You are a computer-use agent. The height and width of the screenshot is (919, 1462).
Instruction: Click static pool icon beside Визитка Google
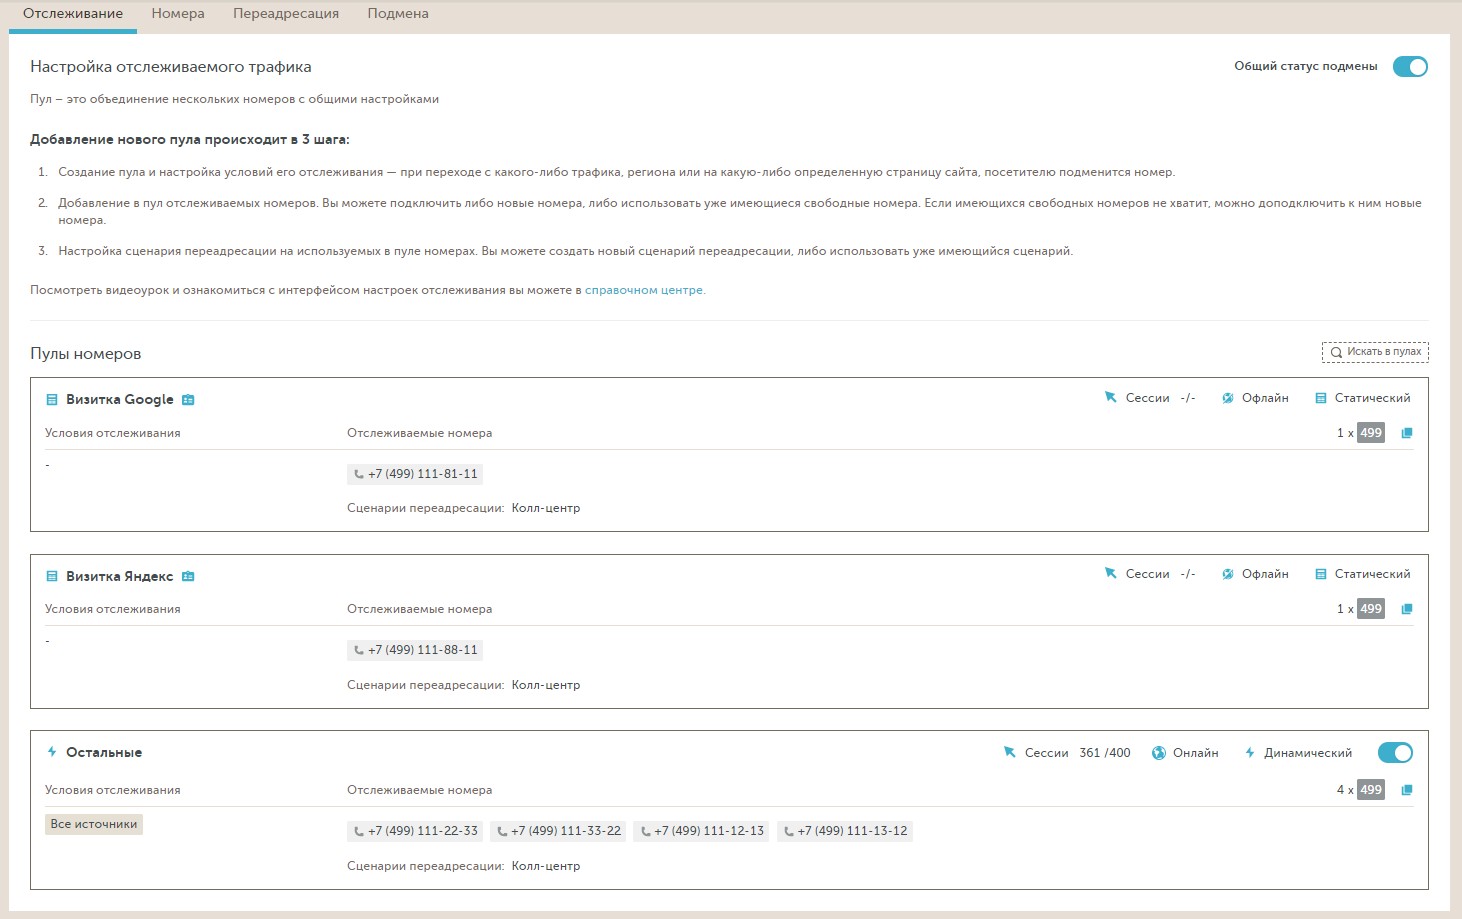(52, 400)
